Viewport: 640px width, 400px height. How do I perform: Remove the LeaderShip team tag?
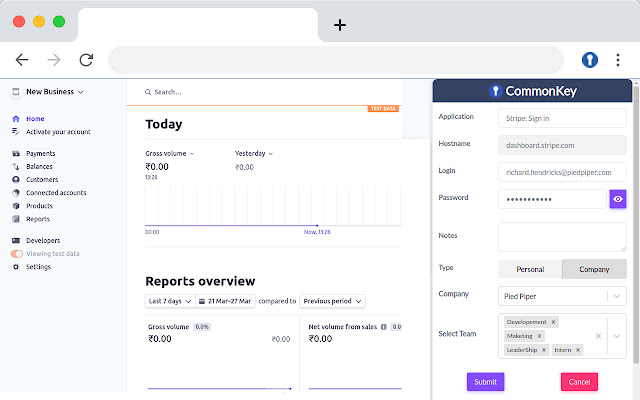[x=544, y=350]
